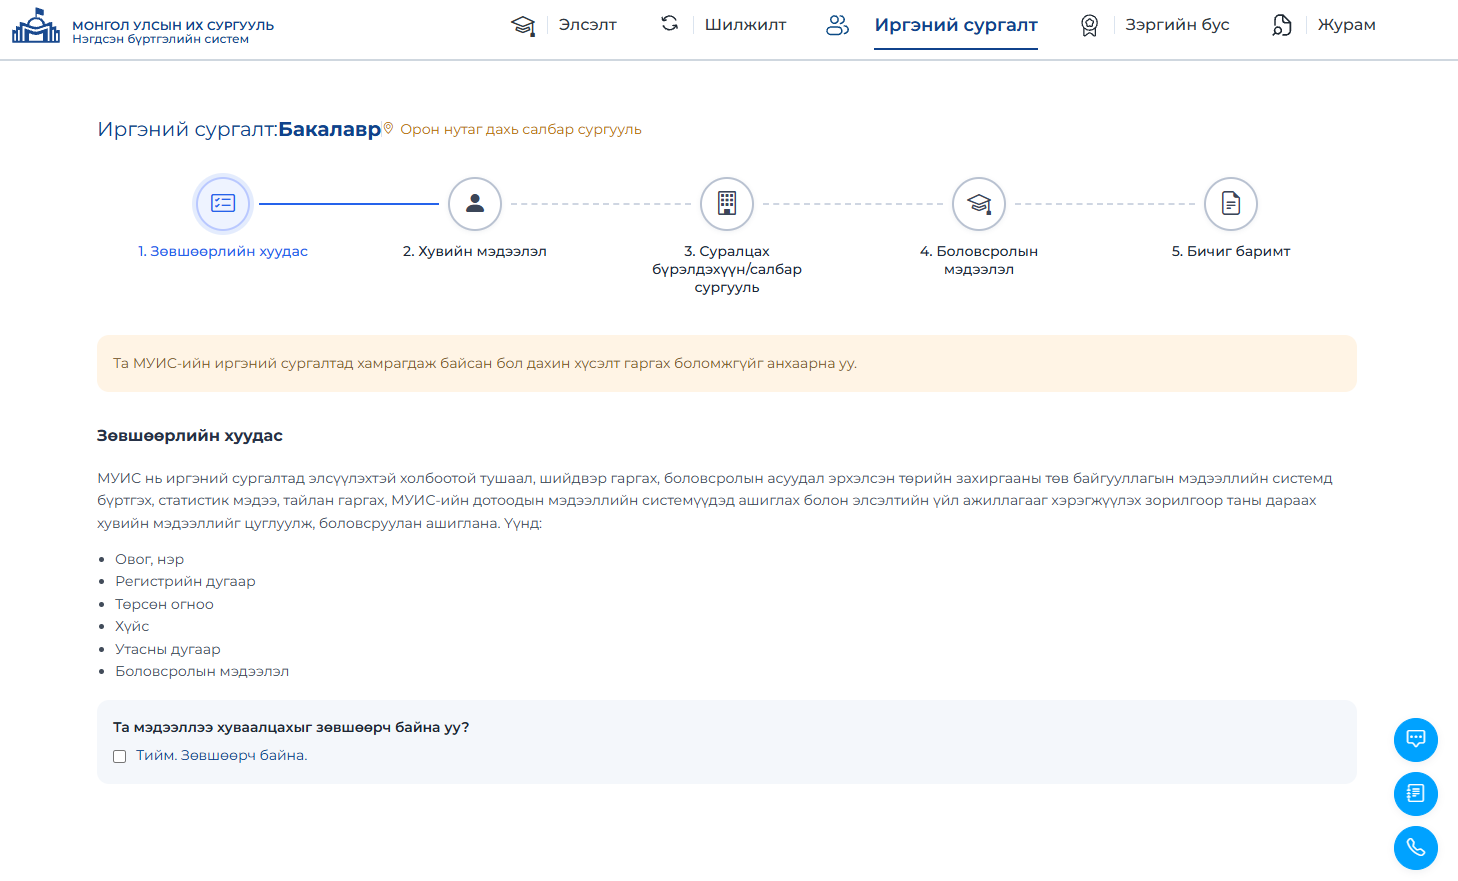
Task: Click the 'Тийм. Зөвшөөрч байна.' label text
Action: point(222,756)
